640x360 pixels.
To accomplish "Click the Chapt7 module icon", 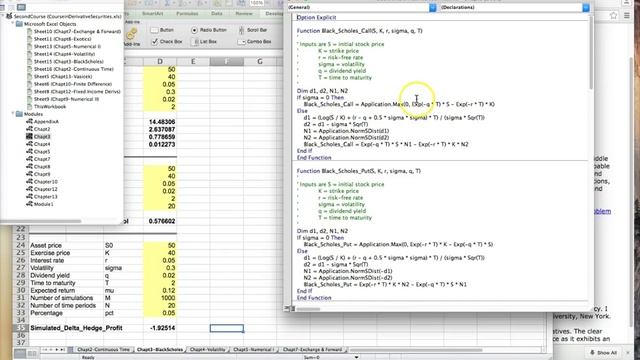I will click(x=29, y=159).
